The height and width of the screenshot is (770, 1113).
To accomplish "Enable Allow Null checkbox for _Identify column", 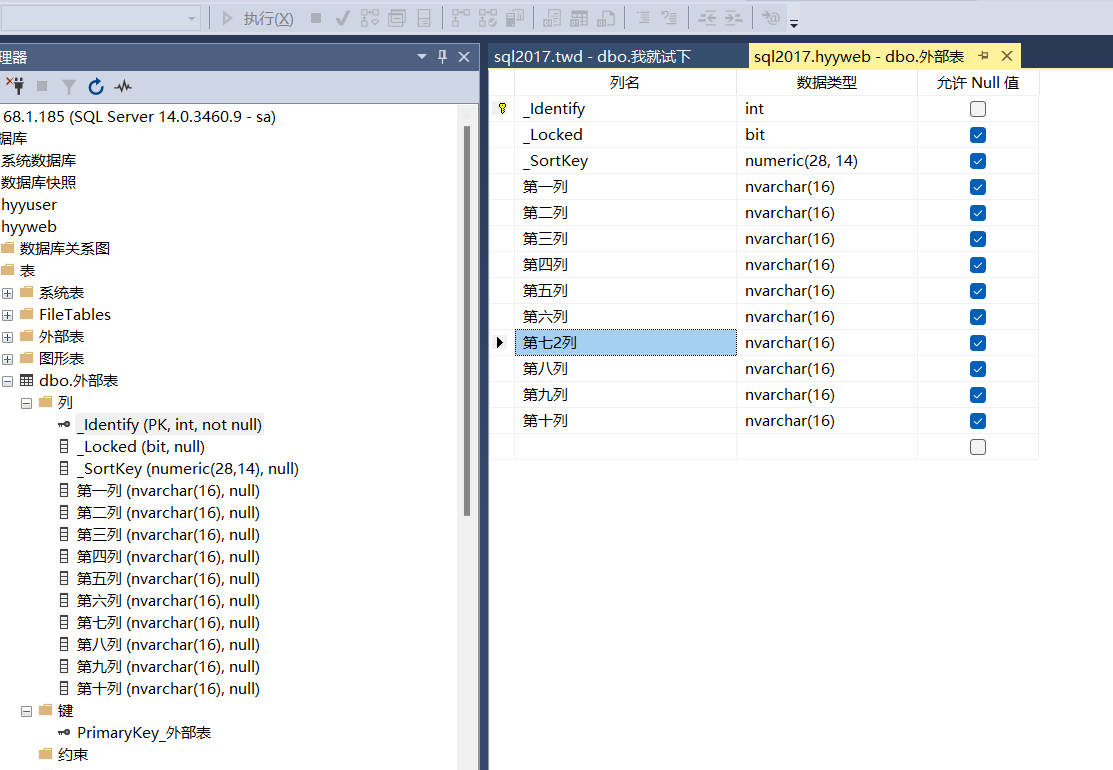I will click(x=978, y=109).
